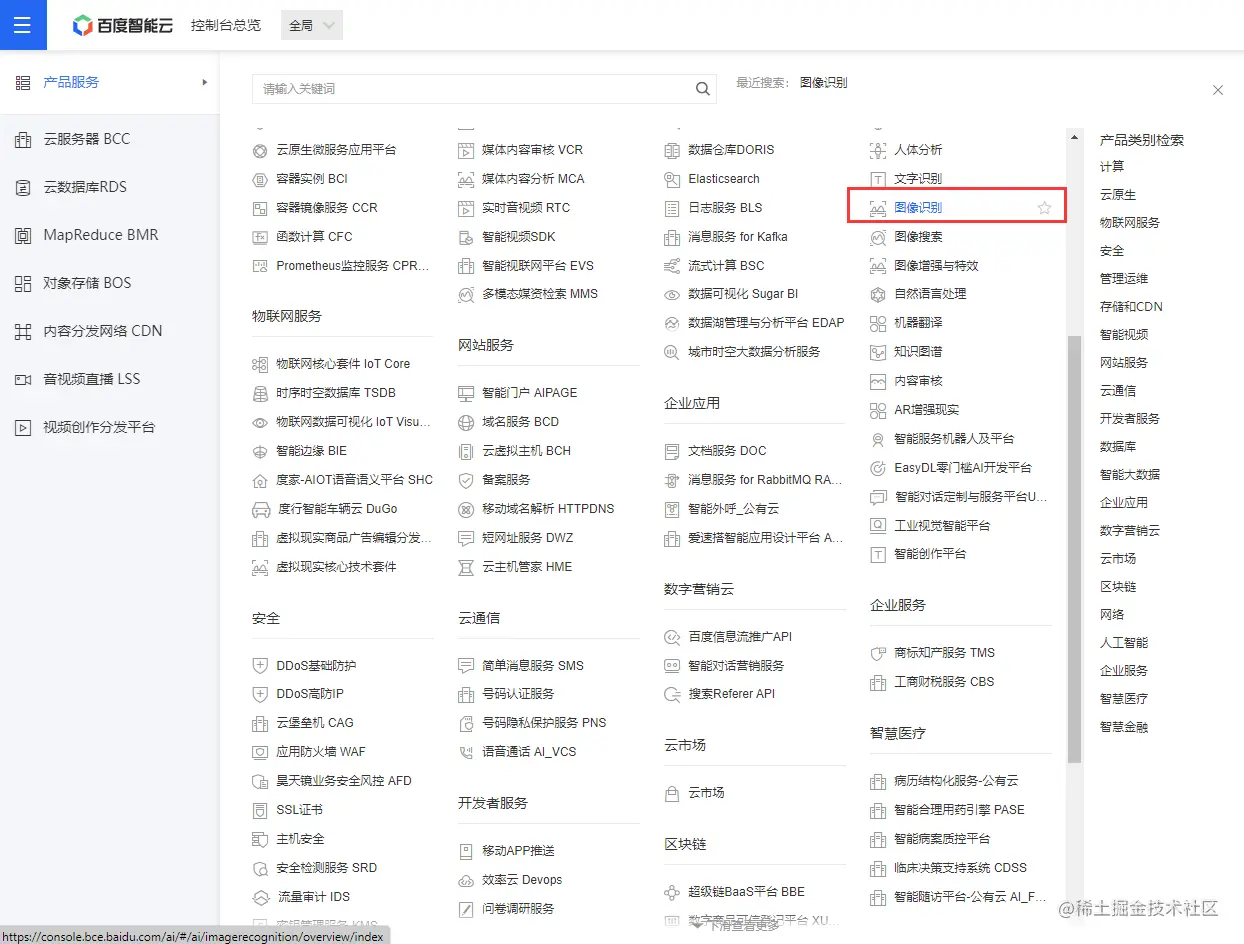Open the hamburger menu icon
This screenshot has width=1244, height=944.
point(22,25)
